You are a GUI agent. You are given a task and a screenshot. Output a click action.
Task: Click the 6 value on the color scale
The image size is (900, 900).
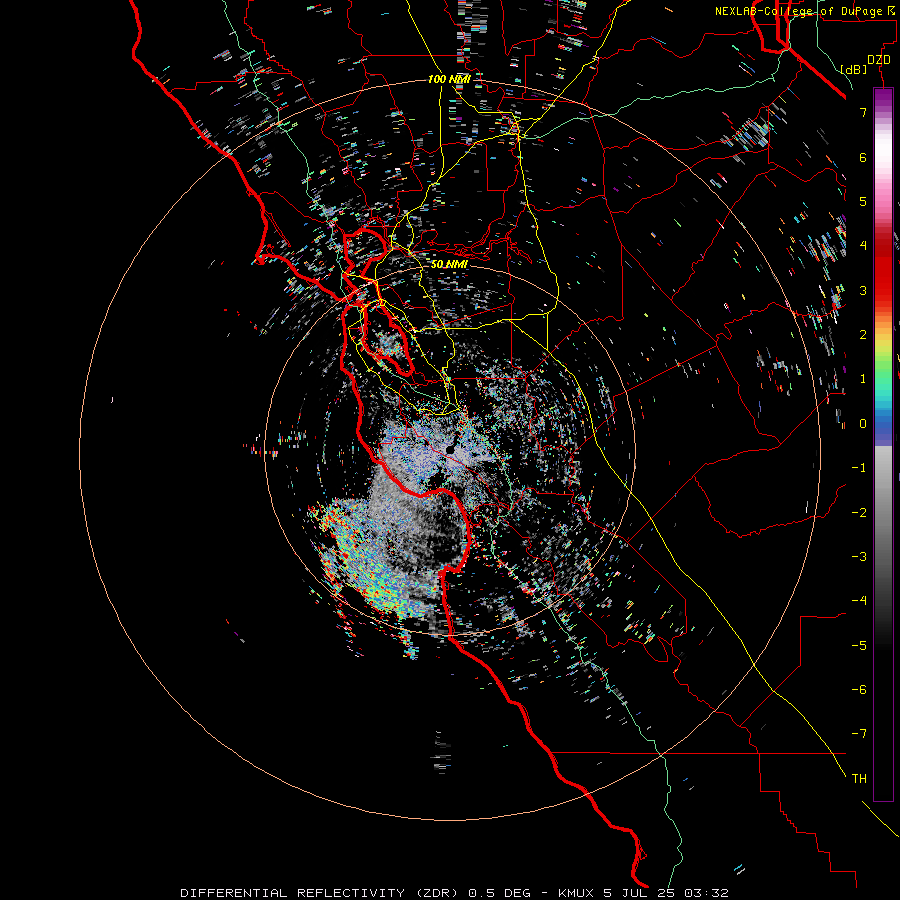(x=863, y=157)
